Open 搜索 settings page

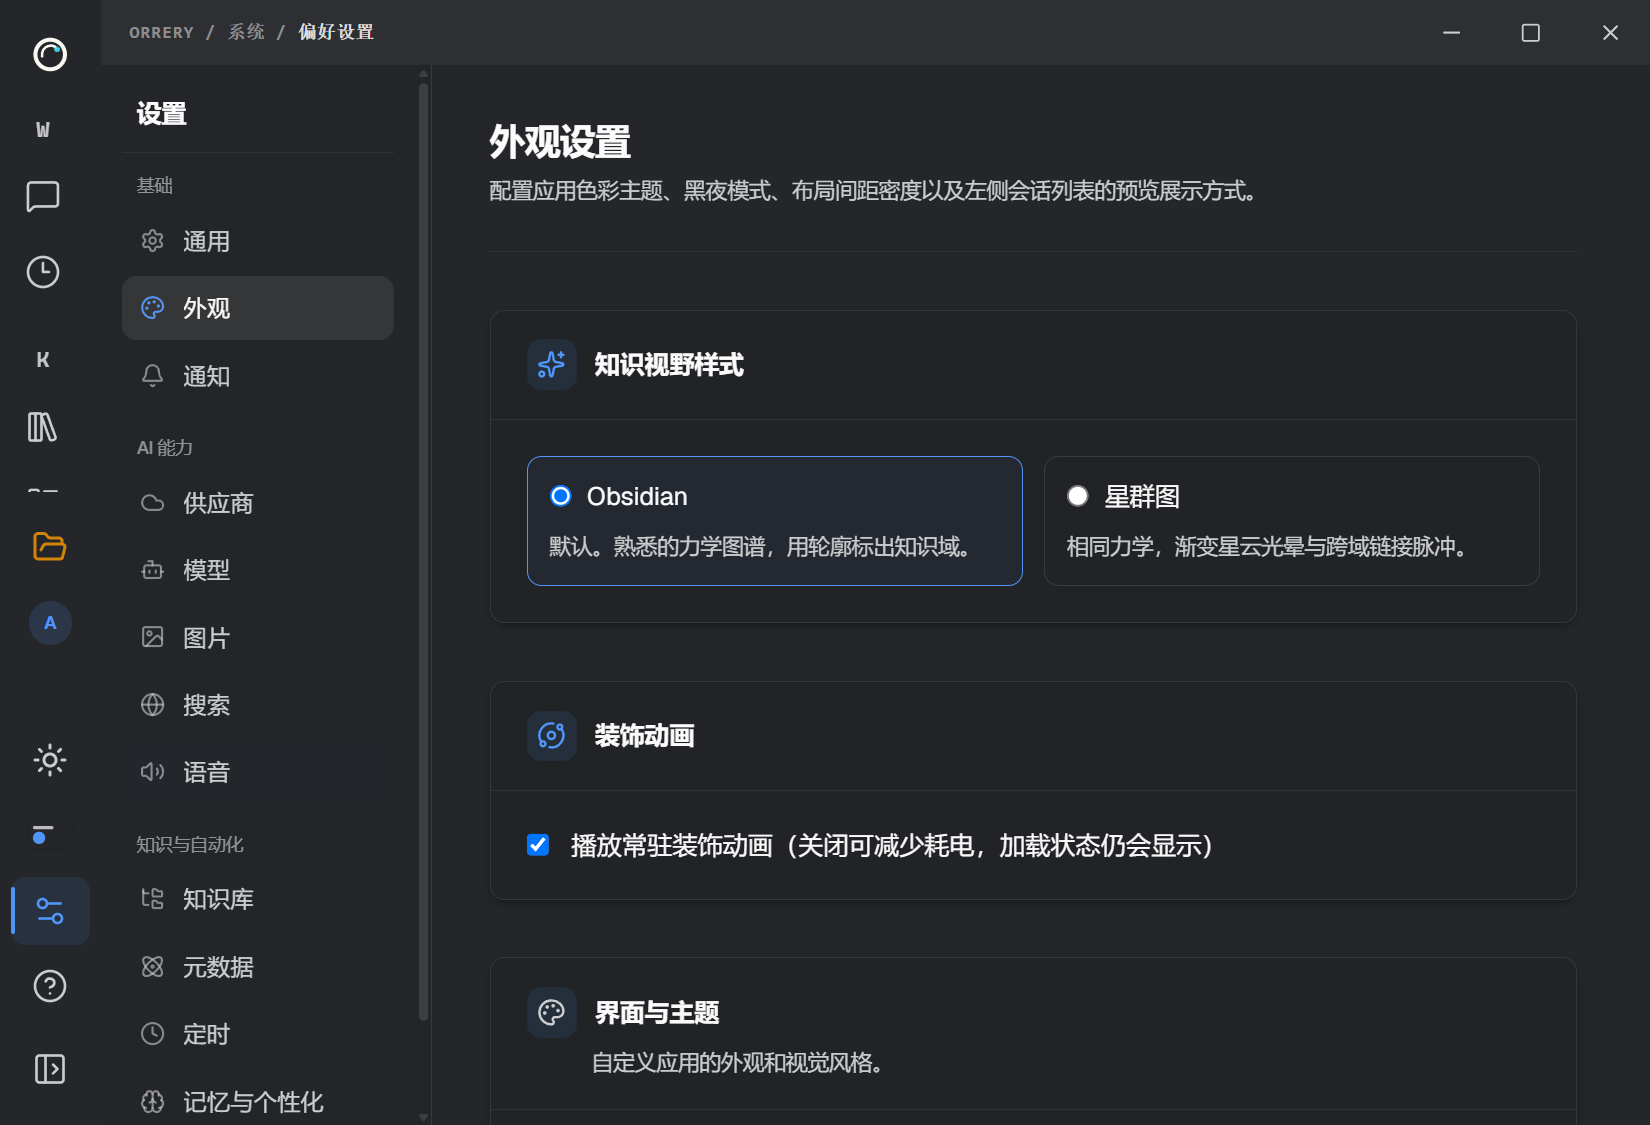(x=258, y=705)
